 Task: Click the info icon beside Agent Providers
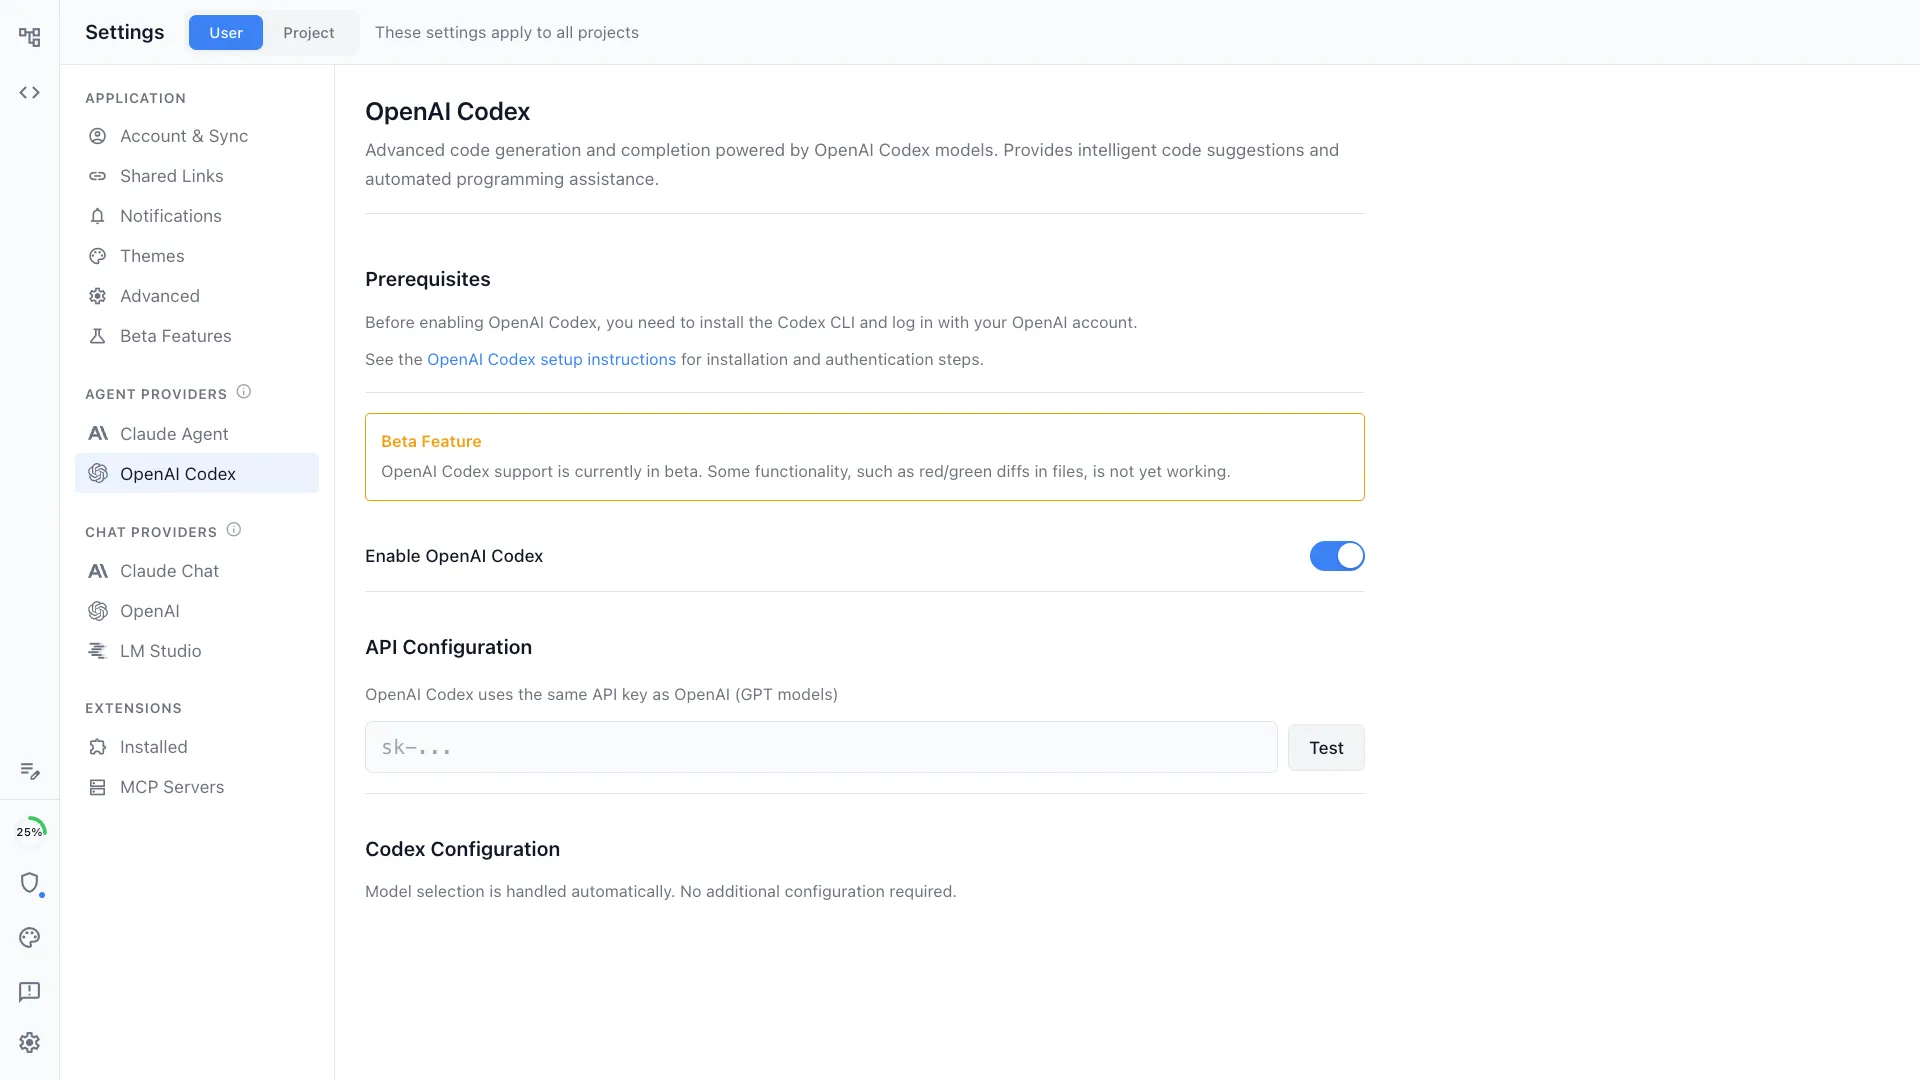pyautogui.click(x=244, y=392)
